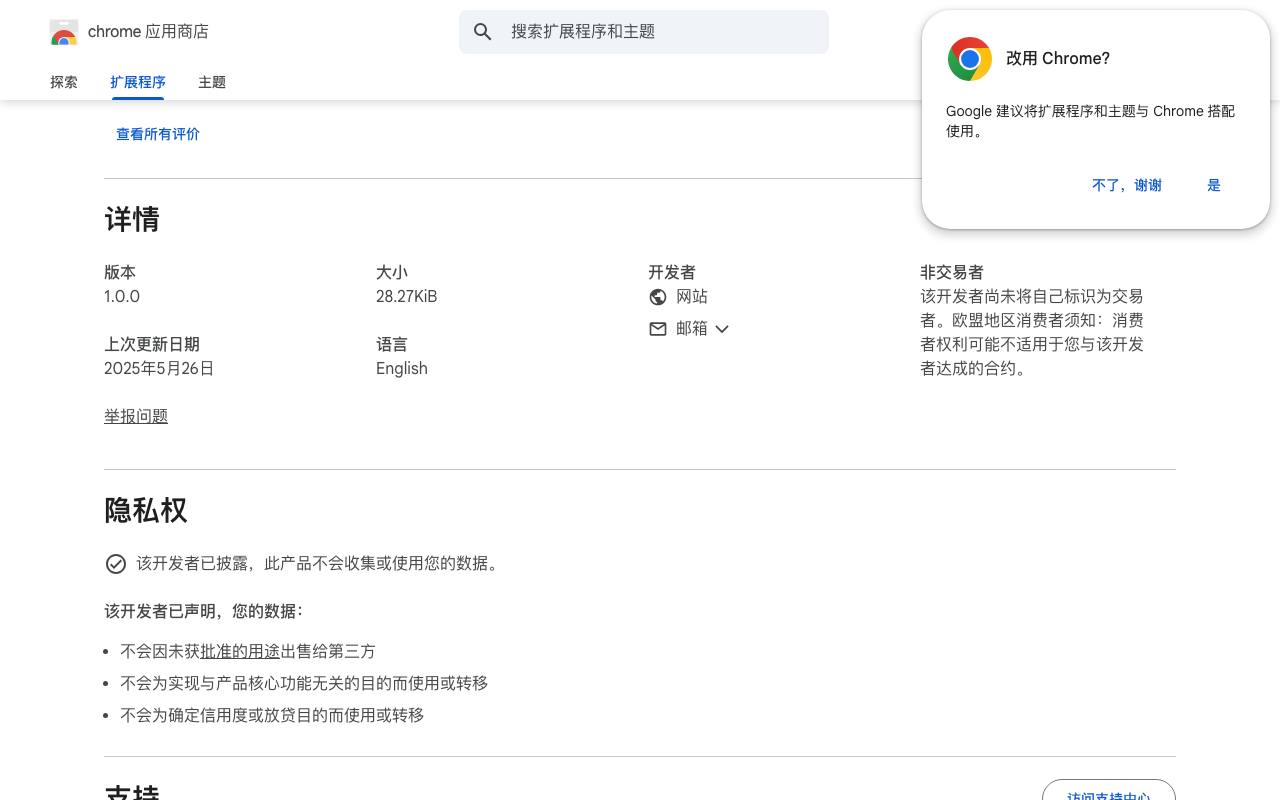Click the 大小 label
The height and width of the screenshot is (800, 1280).
tap(392, 273)
